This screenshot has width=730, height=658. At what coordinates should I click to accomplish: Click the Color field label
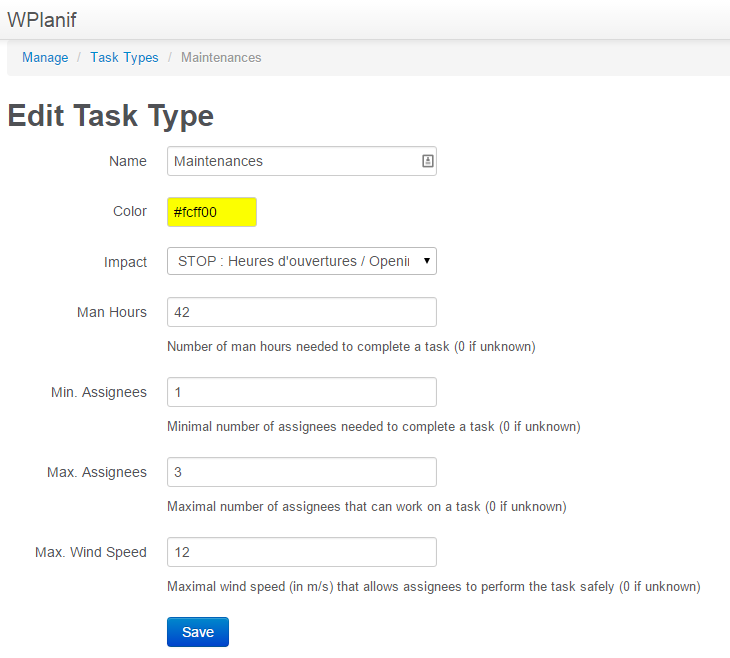point(130,212)
